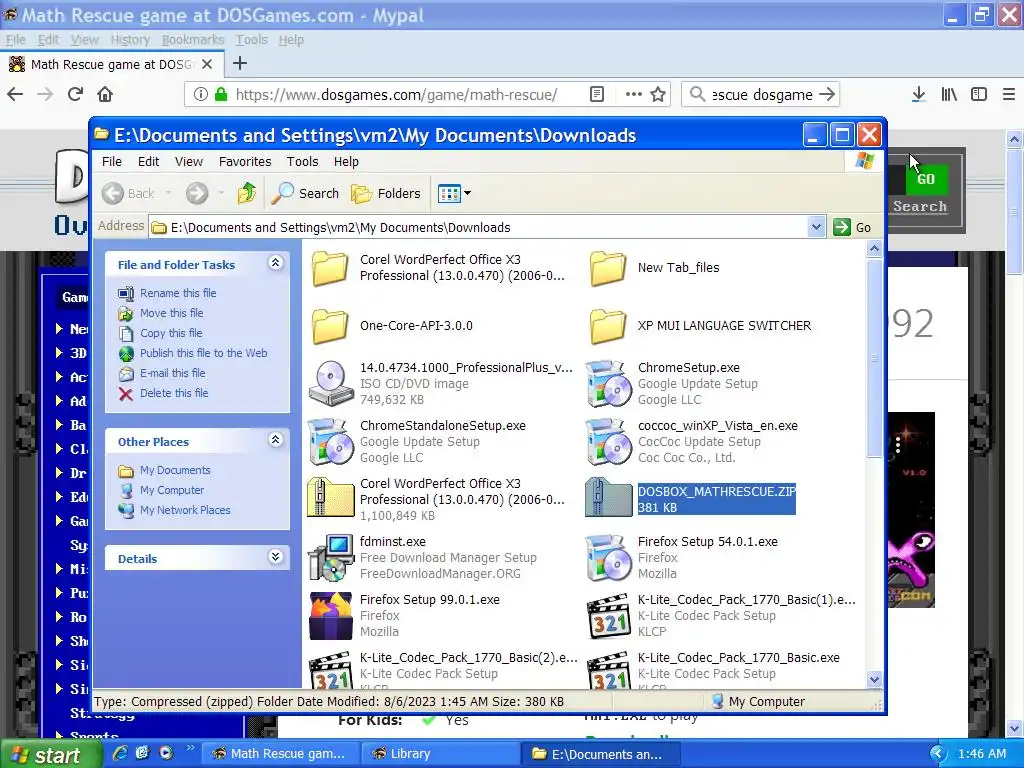This screenshot has width=1024, height=768.
Task: Bookmark this page with the star icon
Action: [x=658, y=94]
